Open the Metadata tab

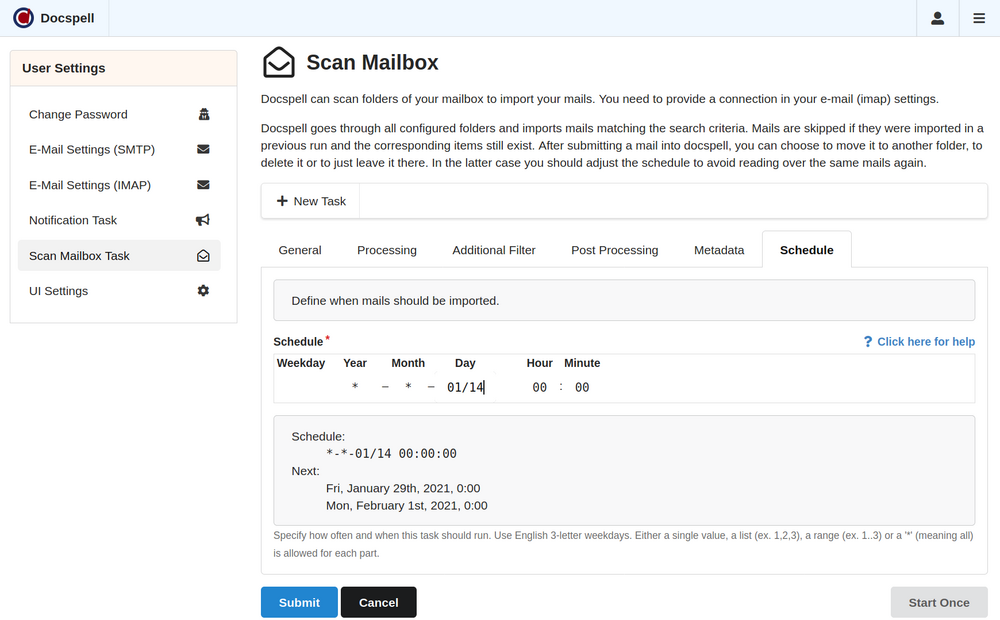click(719, 250)
